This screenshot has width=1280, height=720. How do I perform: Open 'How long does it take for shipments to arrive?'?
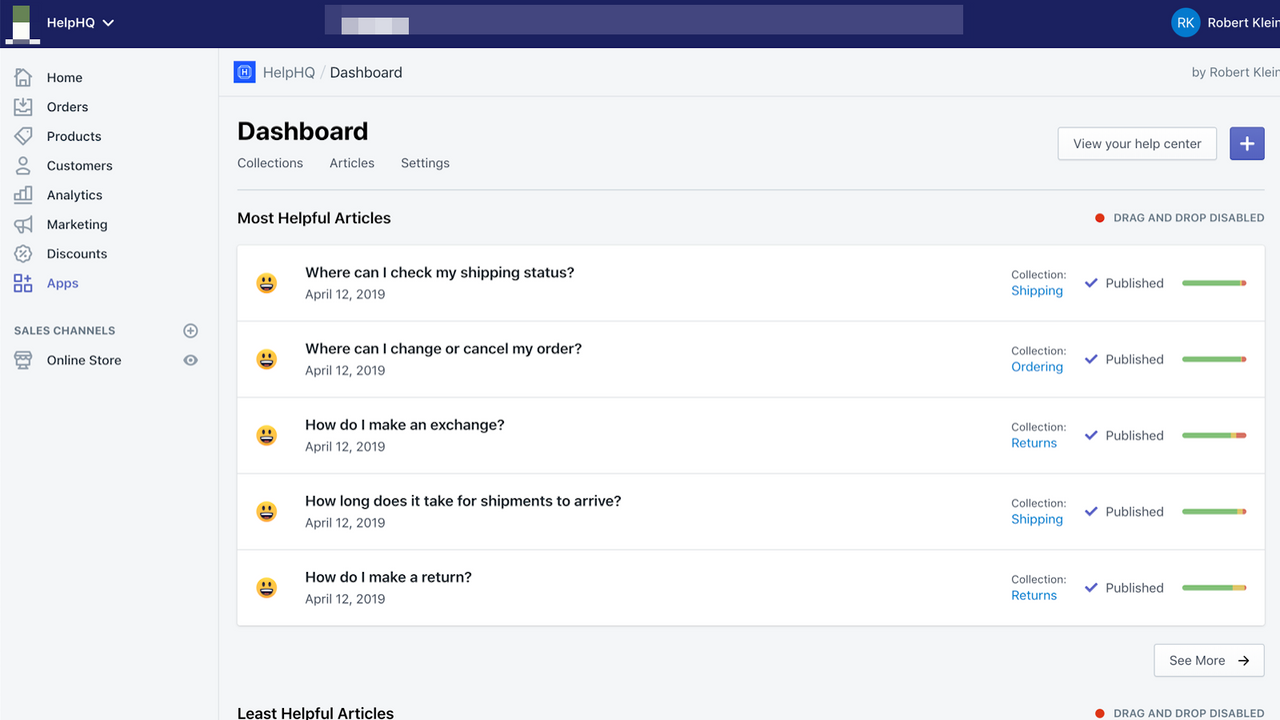[463, 500]
